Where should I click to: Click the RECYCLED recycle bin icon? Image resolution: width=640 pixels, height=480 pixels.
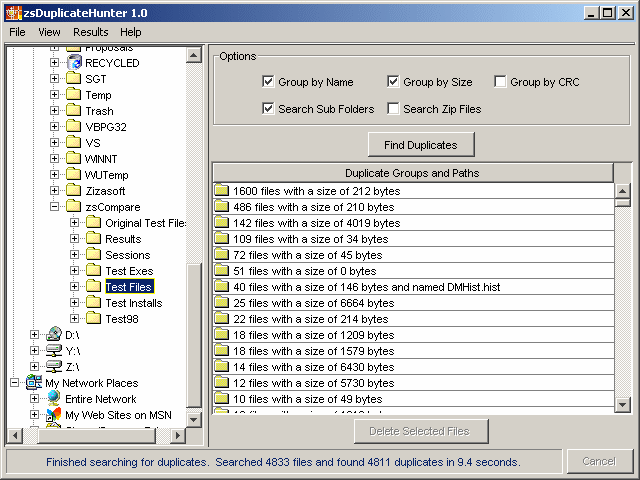click(x=74, y=62)
